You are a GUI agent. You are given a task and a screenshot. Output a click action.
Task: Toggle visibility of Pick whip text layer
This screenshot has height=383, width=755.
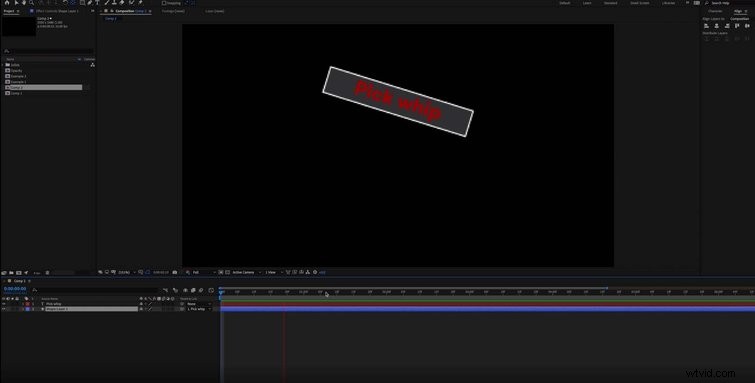pyautogui.click(x=4, y=304)
